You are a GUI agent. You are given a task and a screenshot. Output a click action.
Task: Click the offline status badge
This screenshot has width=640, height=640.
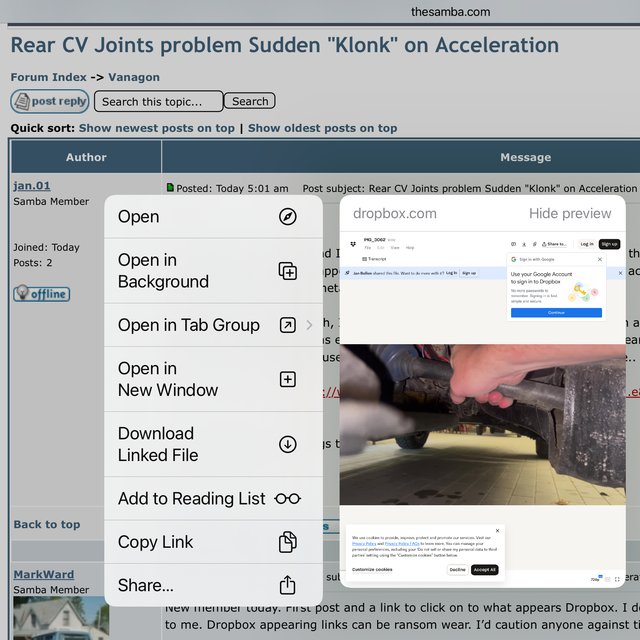click(x=42, y=293)
